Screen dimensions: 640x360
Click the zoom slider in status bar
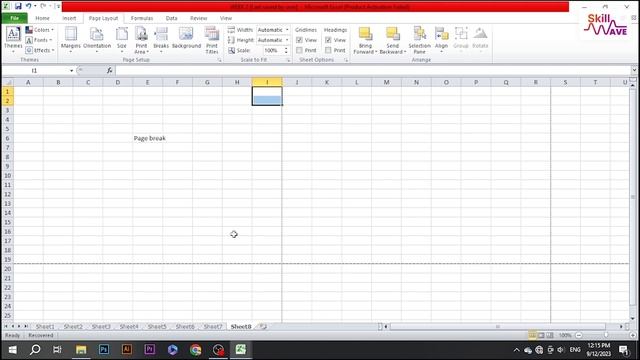(606, 335)
